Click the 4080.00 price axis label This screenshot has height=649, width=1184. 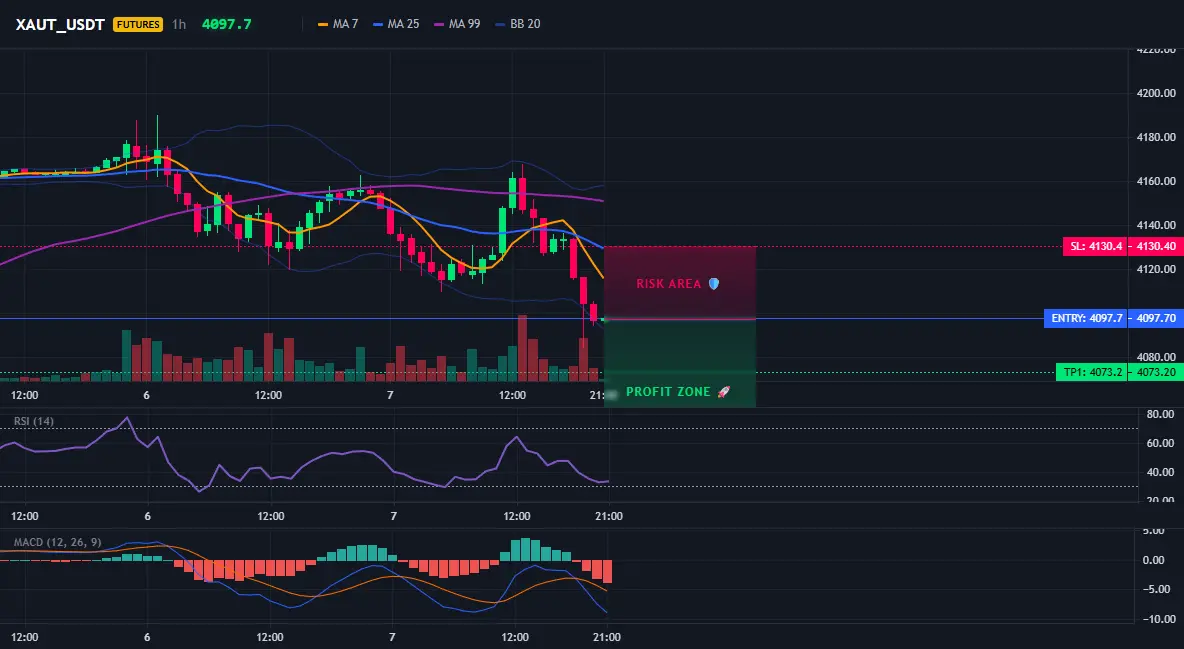(x=1157, y=357)
